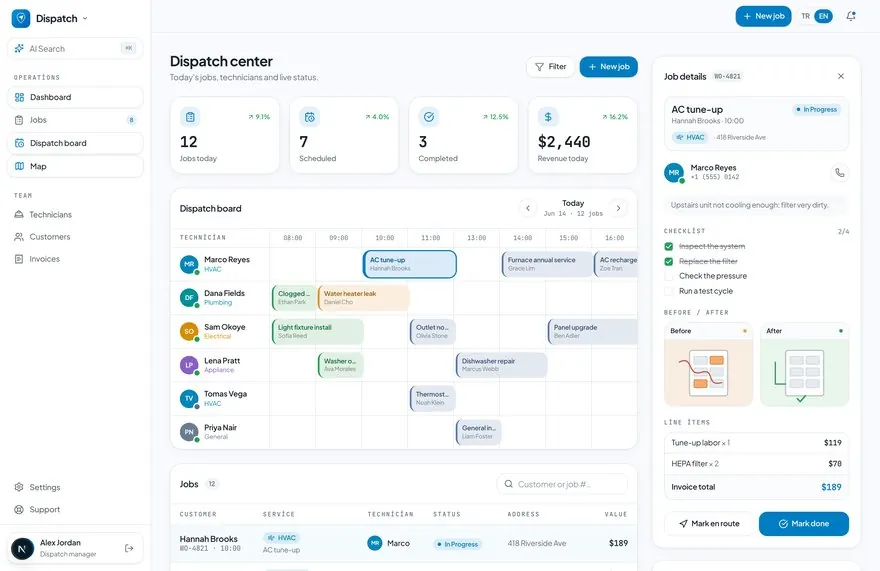Call Marco Reyes with the phone icon
Image resolution: width=880 pixels, height=571 pixels.
click(840, 173)
